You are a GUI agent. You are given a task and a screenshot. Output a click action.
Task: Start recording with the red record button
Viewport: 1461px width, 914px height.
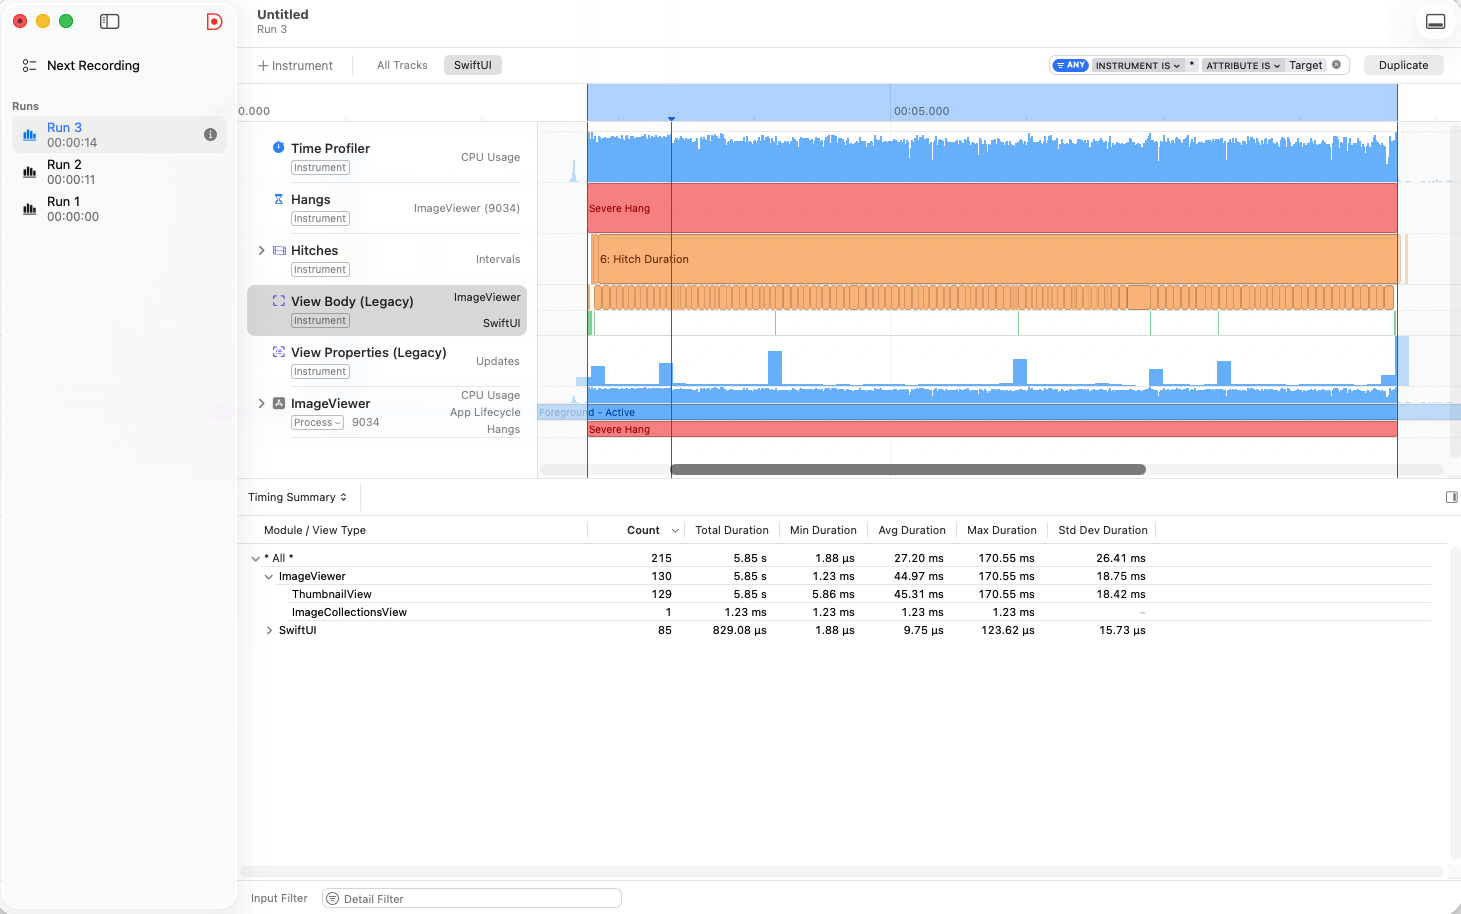pos(214,21)
